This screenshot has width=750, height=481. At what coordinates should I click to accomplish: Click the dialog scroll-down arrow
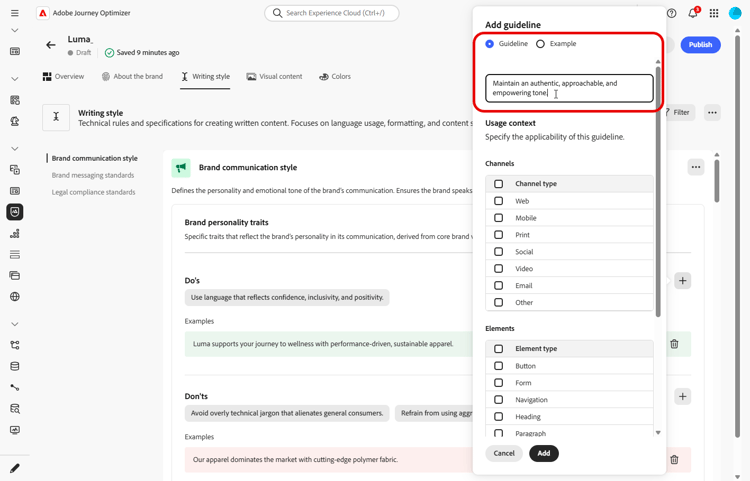[658, 433]
